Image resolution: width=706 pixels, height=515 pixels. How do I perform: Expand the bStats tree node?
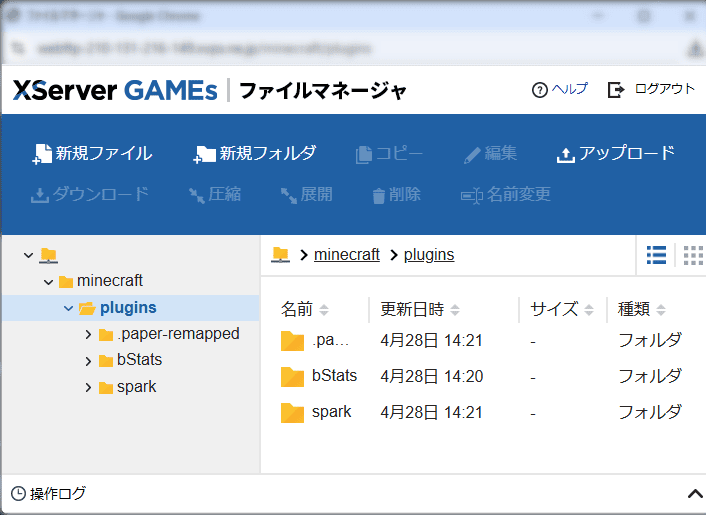click(x=88, y=361)
